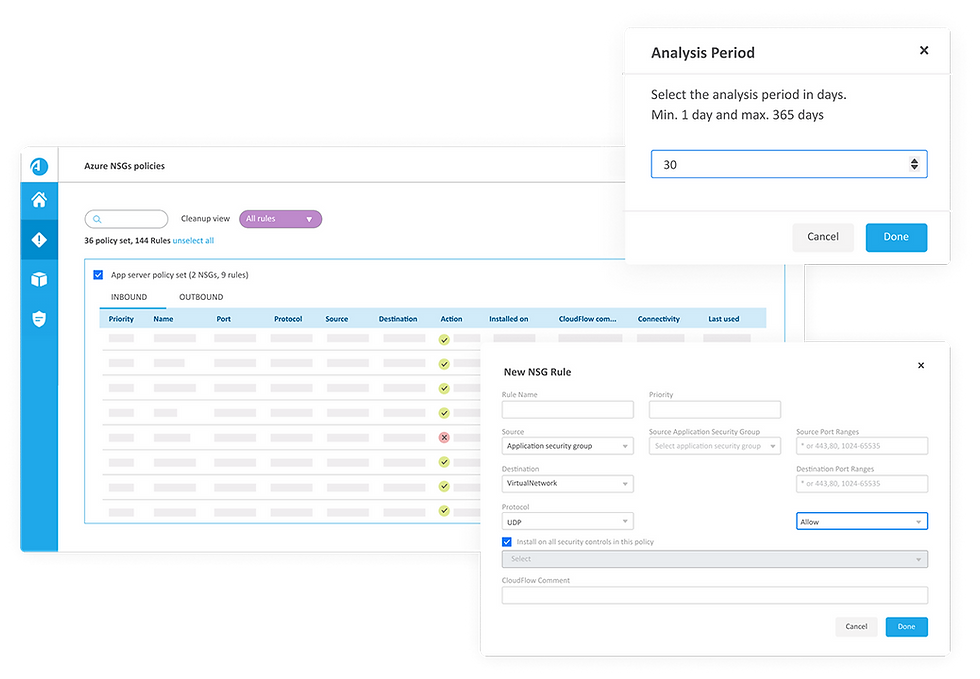Open the cube icon in the sidebar
980x679 pixels.
coord(38,279)
